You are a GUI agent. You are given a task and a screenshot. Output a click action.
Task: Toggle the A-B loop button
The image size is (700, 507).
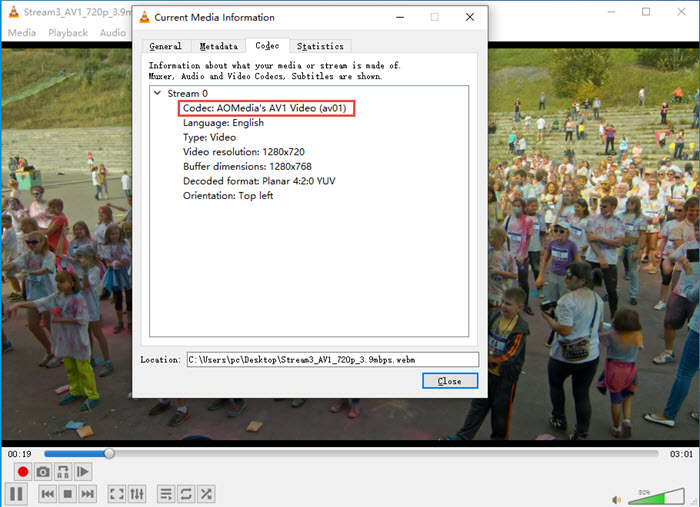63,471
